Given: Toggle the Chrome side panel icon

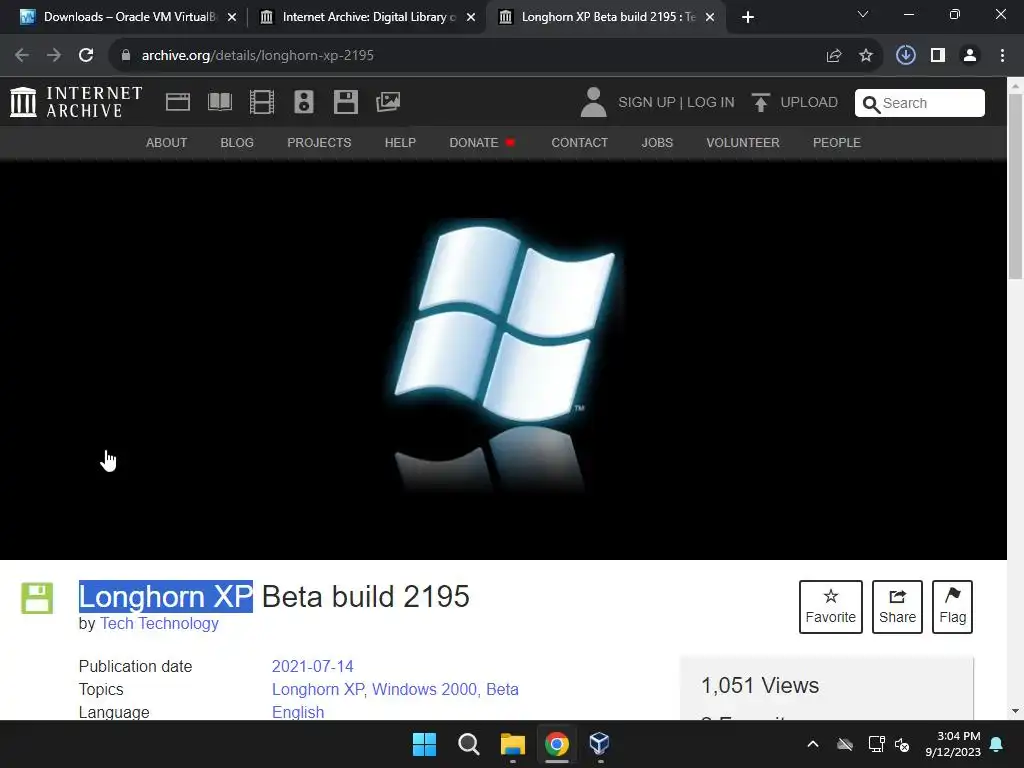Looking at the screenshot, I should pos(938,56).
